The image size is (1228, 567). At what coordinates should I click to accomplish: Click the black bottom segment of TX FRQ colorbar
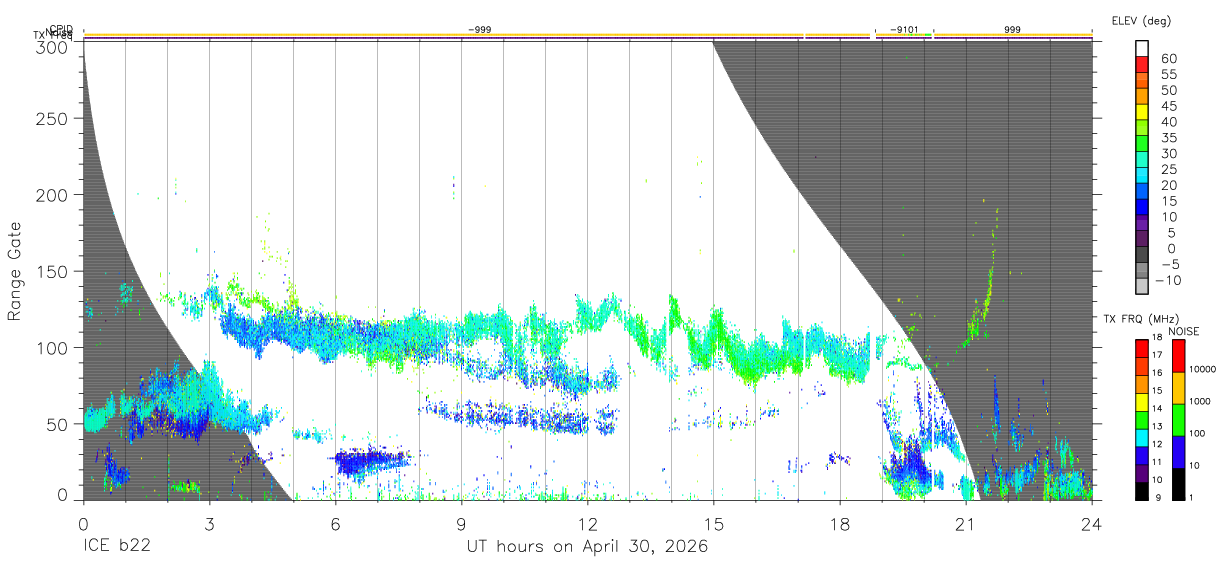click(1143, 491)
